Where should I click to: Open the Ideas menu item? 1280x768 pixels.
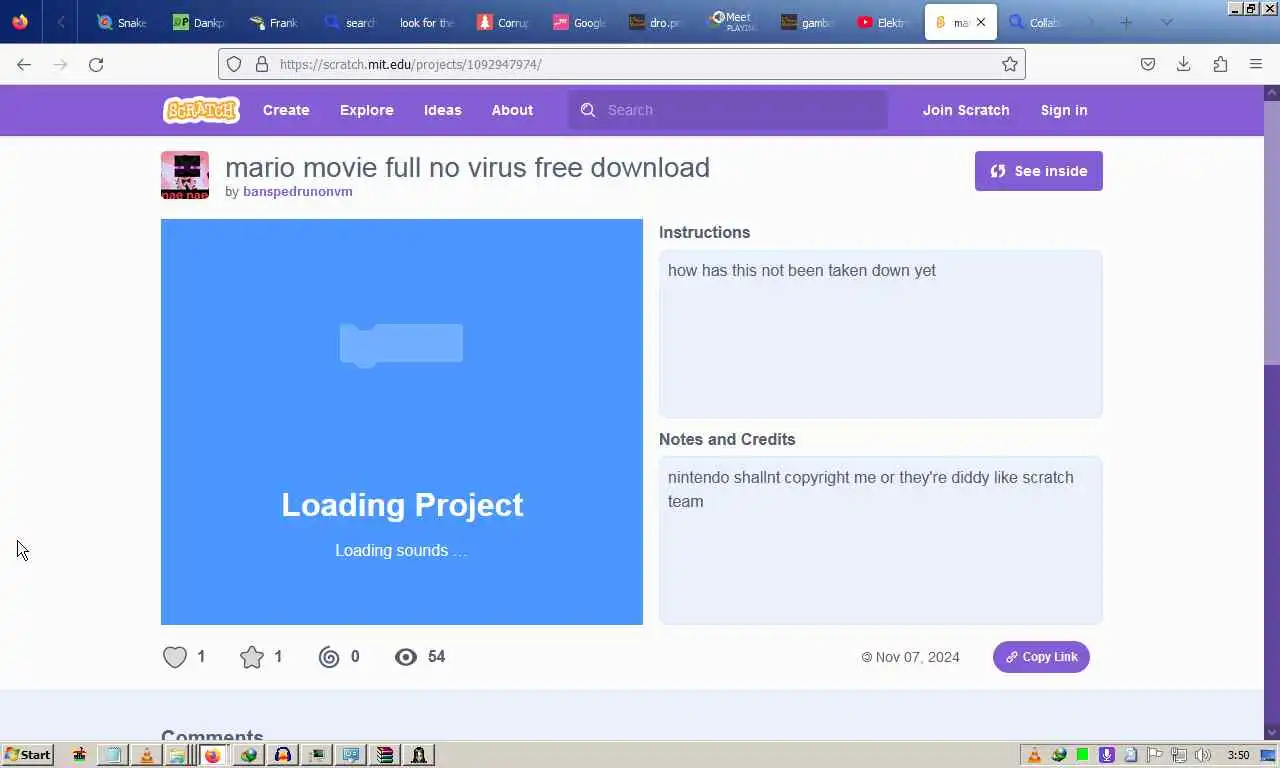[x=443, y=110]
